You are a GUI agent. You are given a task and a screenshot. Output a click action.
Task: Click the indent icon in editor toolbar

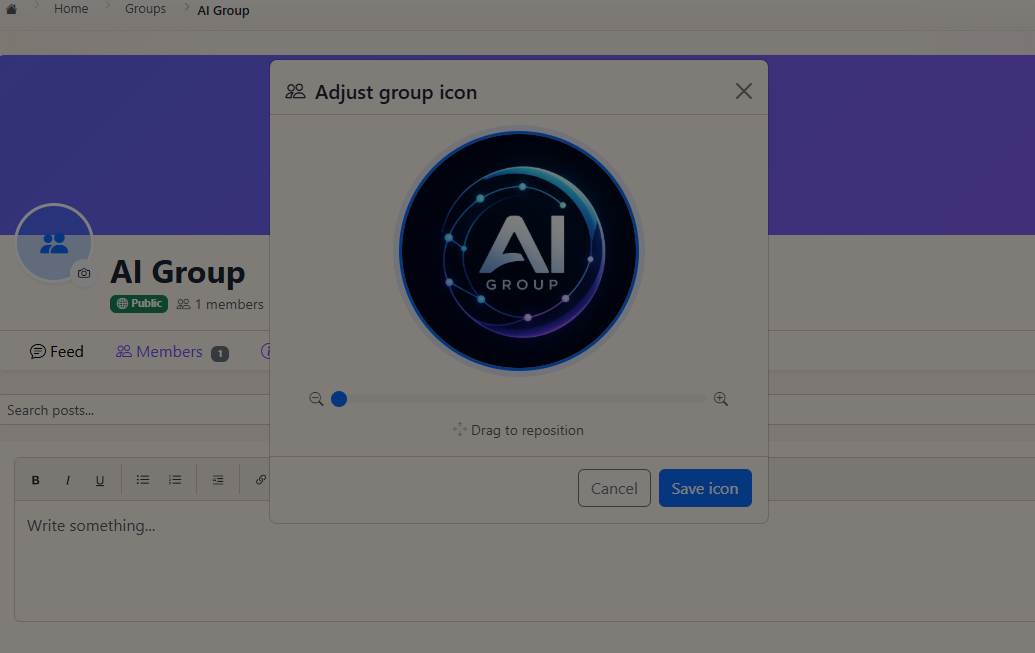[218, 480]
